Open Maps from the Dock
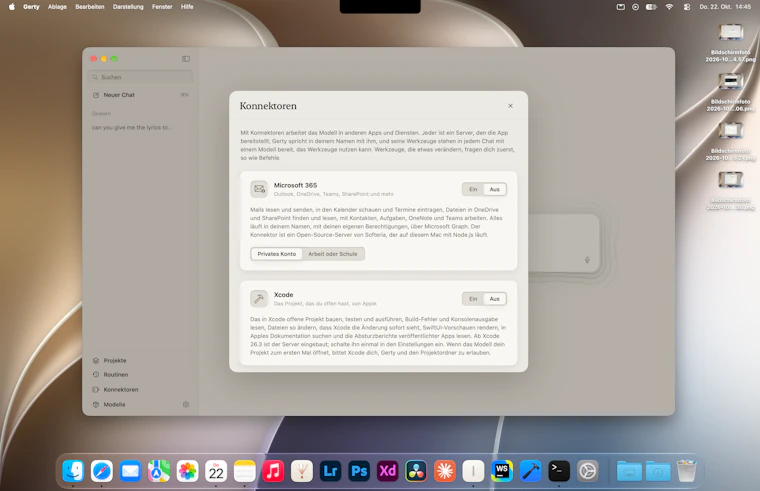 (x=159, y=471)
